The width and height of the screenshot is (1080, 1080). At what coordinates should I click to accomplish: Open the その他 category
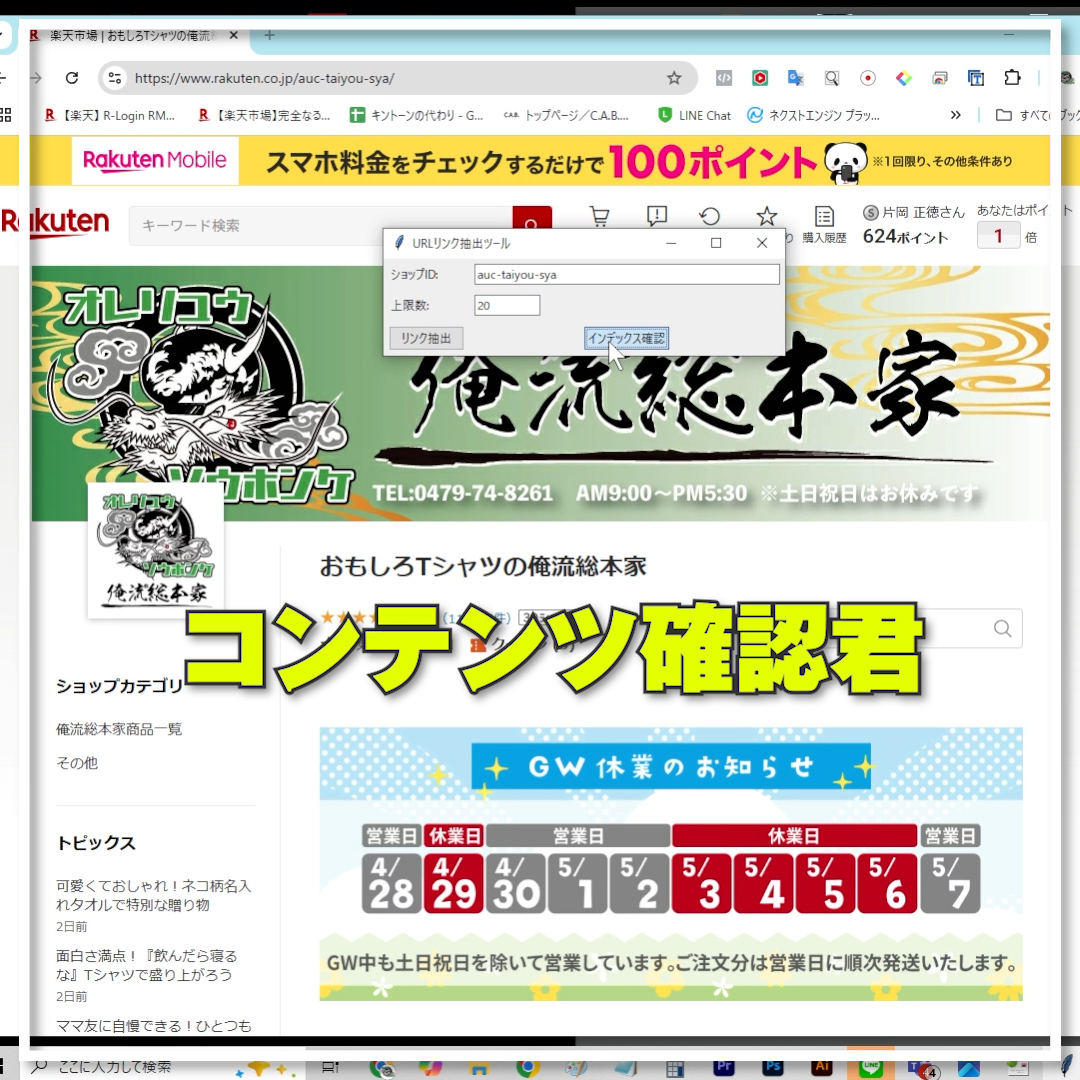tap(77, 762)
